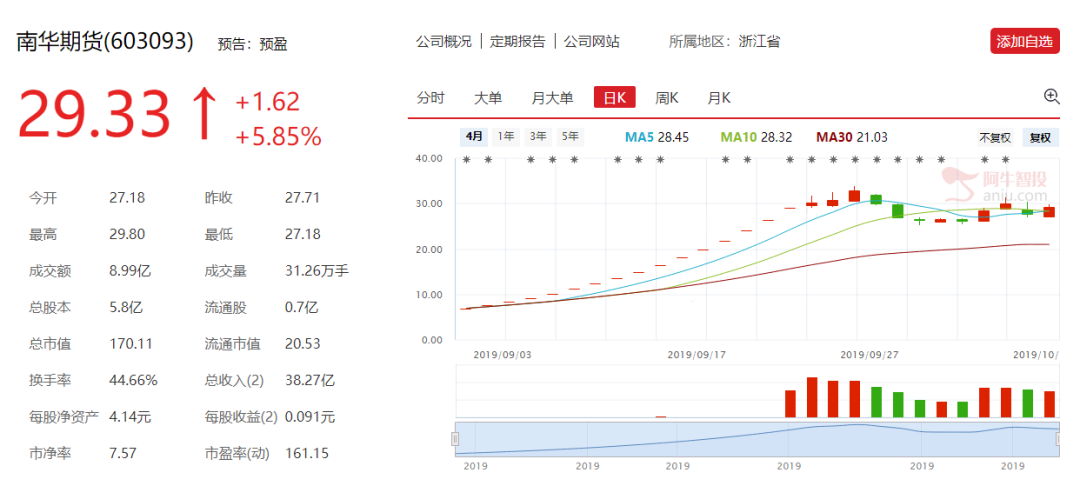
Task: Click MA30 21.03 indicator legend
Action: (852, 138)
